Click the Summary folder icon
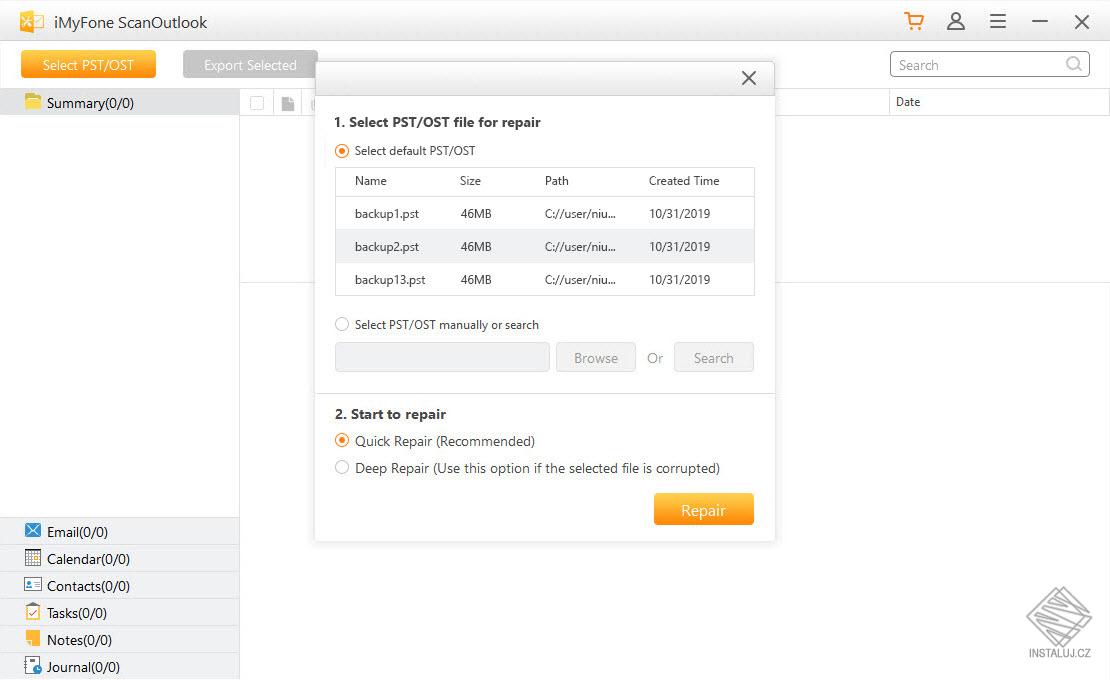Viewport: 1110px width, 680px height. (x=33, y=102)
